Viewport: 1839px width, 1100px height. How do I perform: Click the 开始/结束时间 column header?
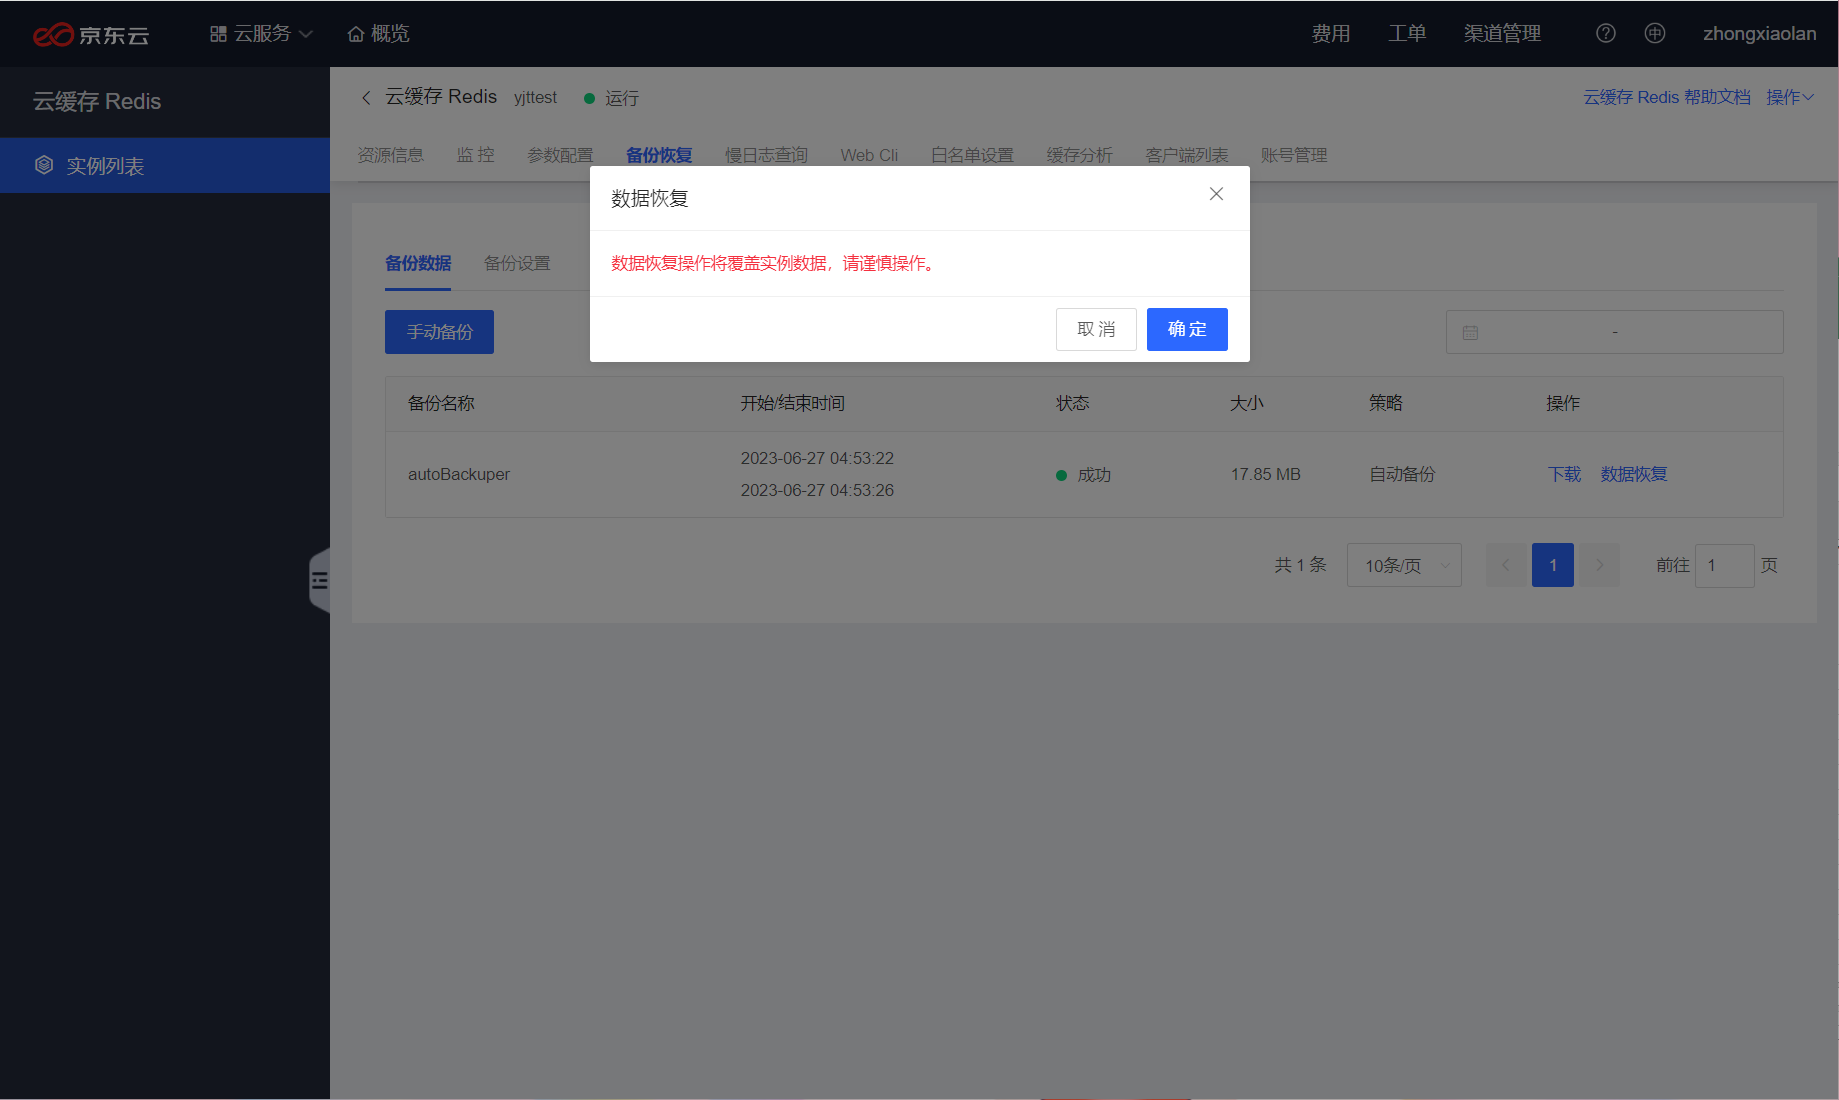(x=792, y=403)
